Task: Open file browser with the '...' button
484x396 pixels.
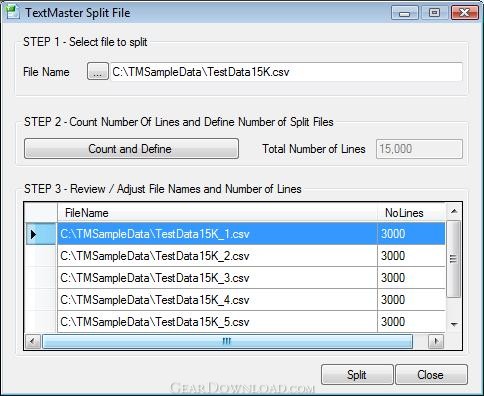Action: click(98, 71)
